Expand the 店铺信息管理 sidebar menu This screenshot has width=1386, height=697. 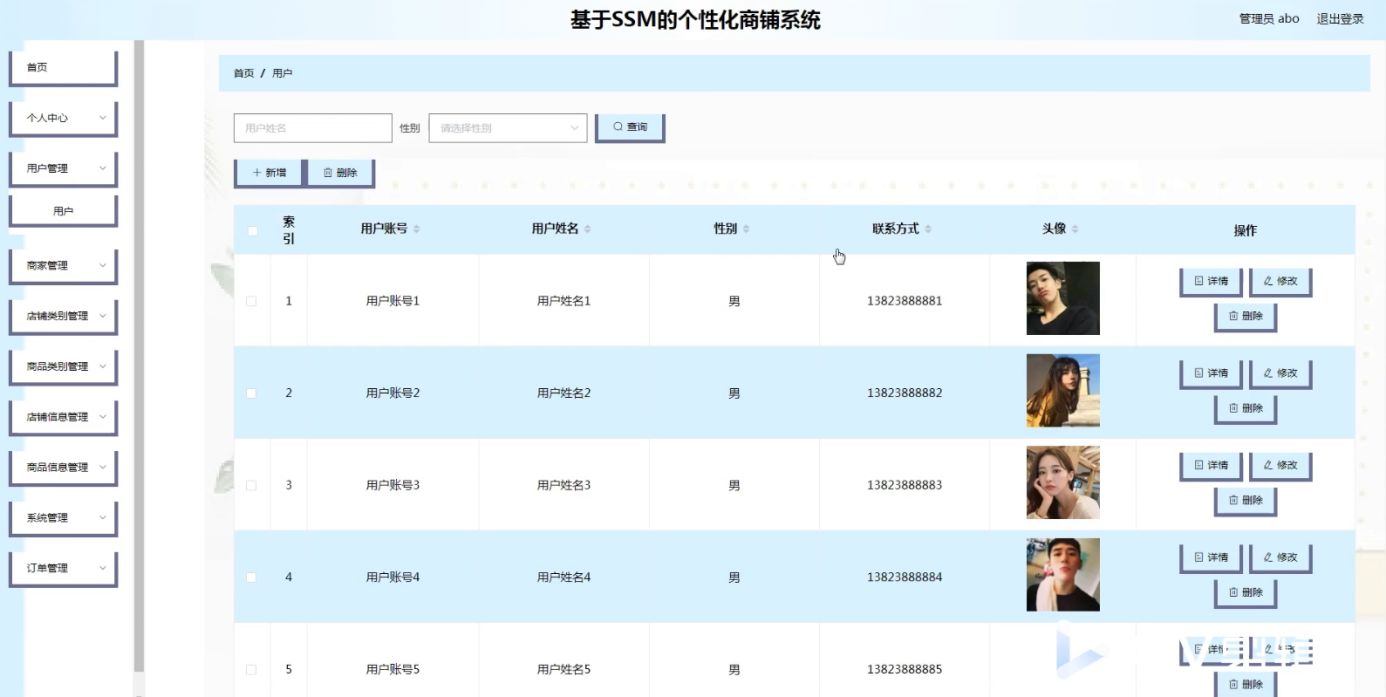(63, 417)
